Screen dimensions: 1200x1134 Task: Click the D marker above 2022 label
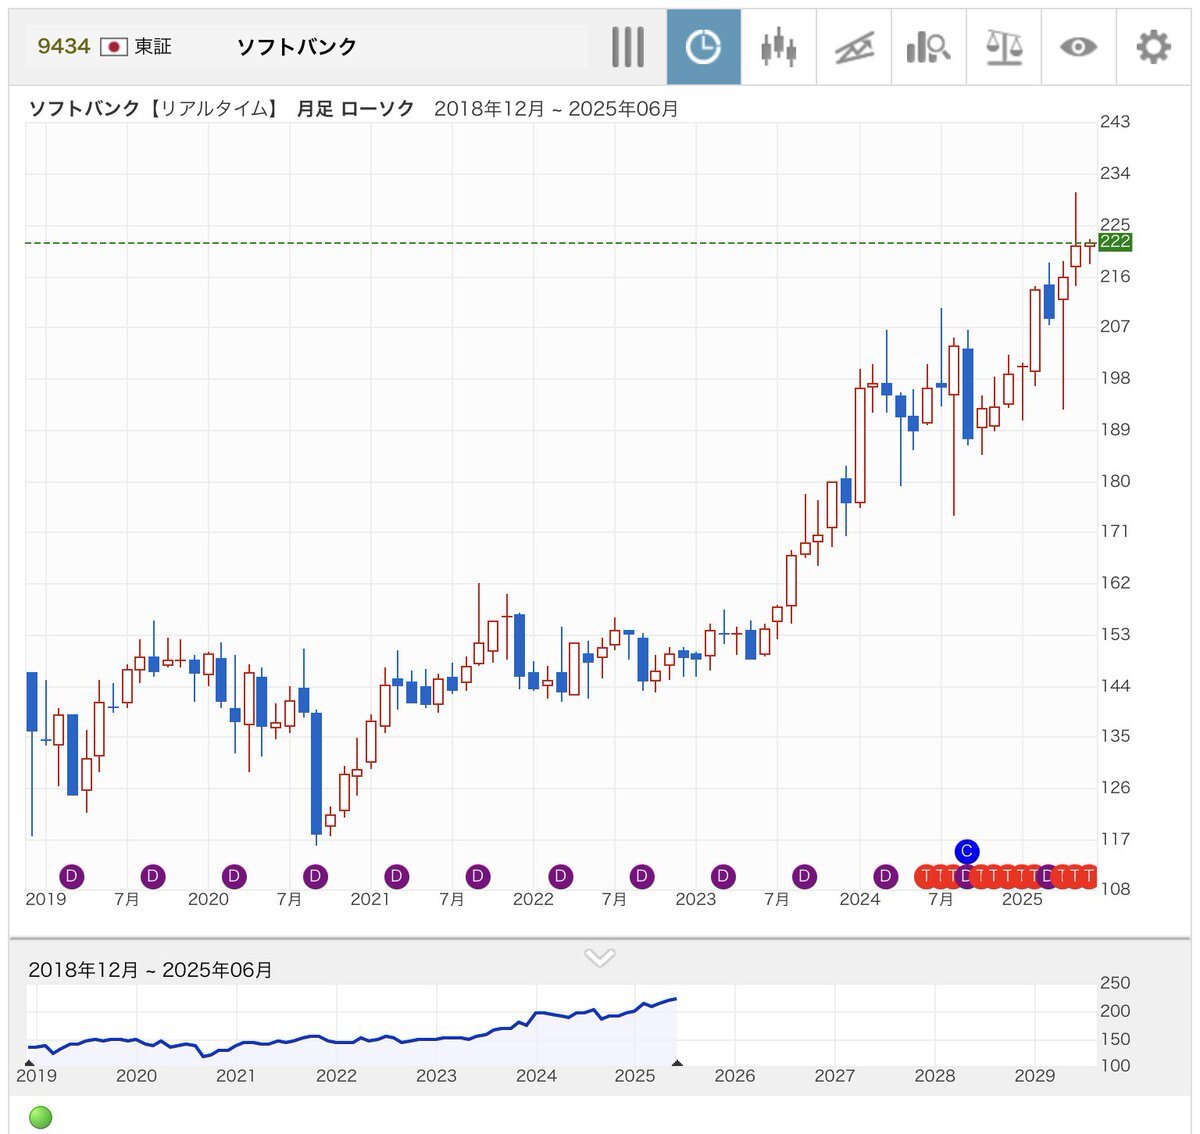tap(560, 877)
